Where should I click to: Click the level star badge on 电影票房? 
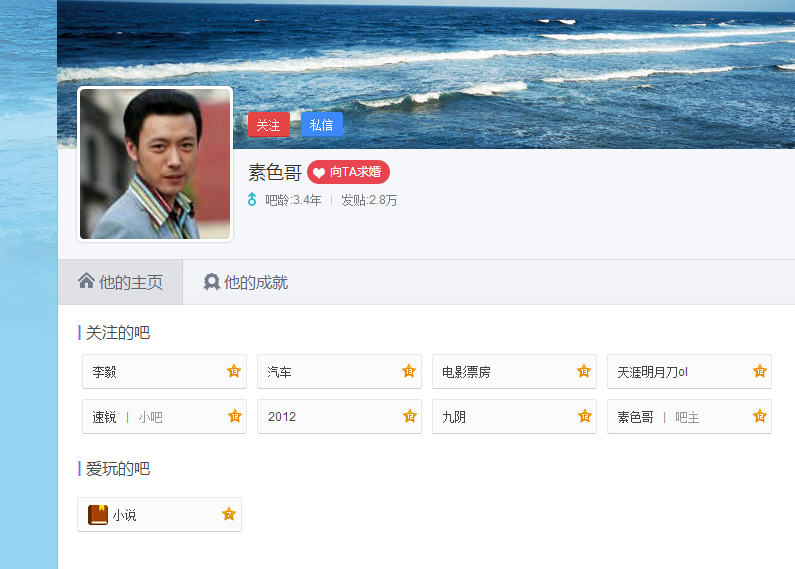[584, 371]
